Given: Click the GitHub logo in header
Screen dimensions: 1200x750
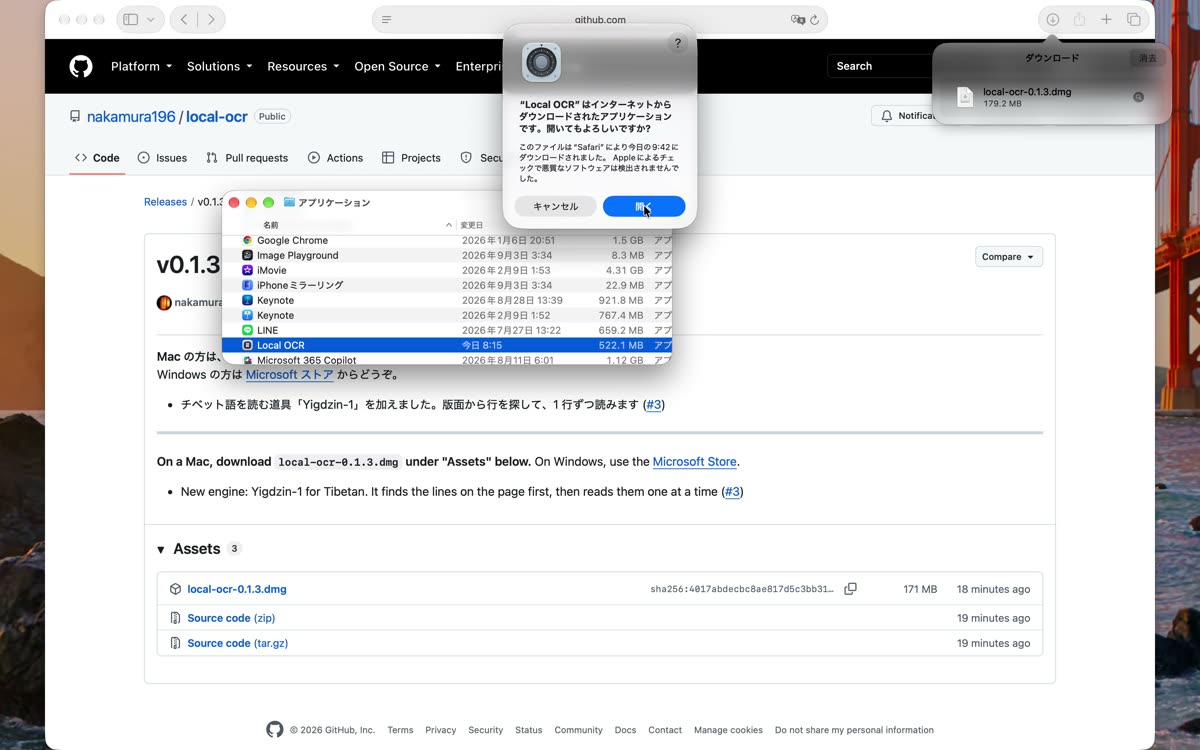Looking at the screenshot, I should click(x=81, y=66).
